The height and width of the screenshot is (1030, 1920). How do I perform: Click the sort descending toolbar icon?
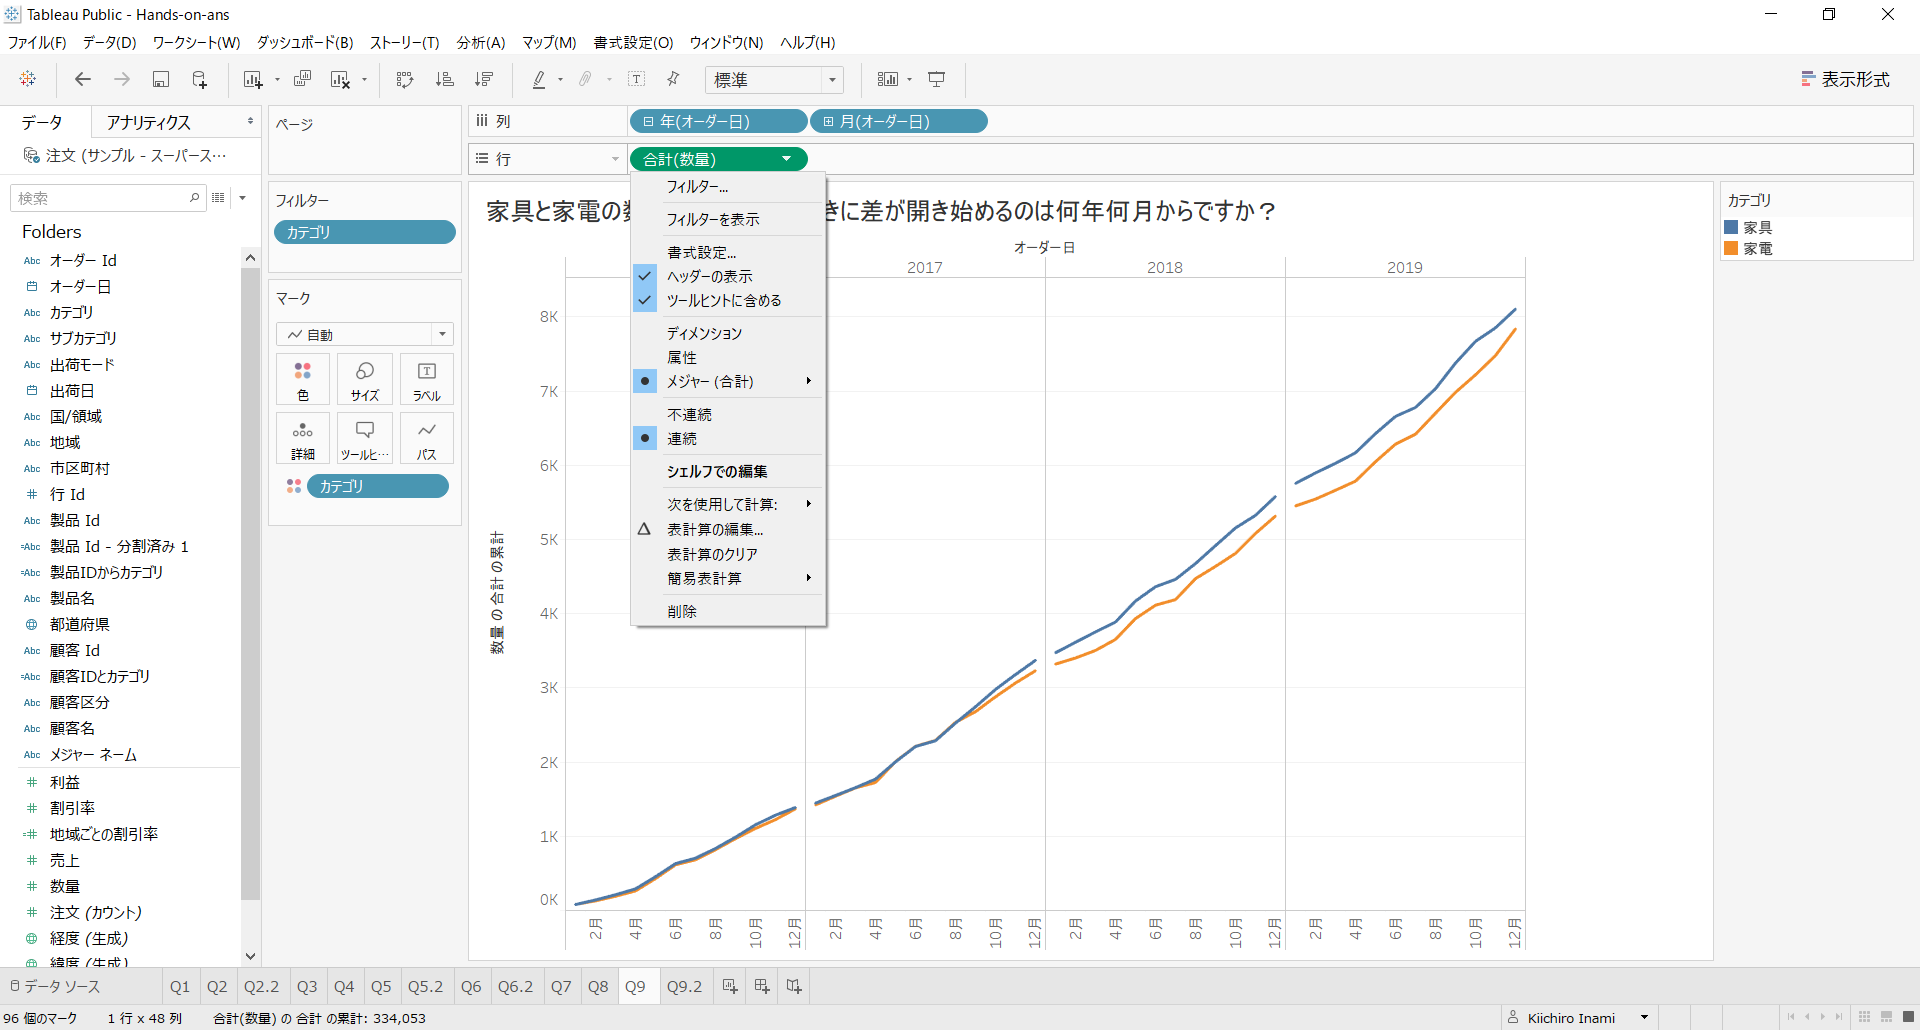484,79
